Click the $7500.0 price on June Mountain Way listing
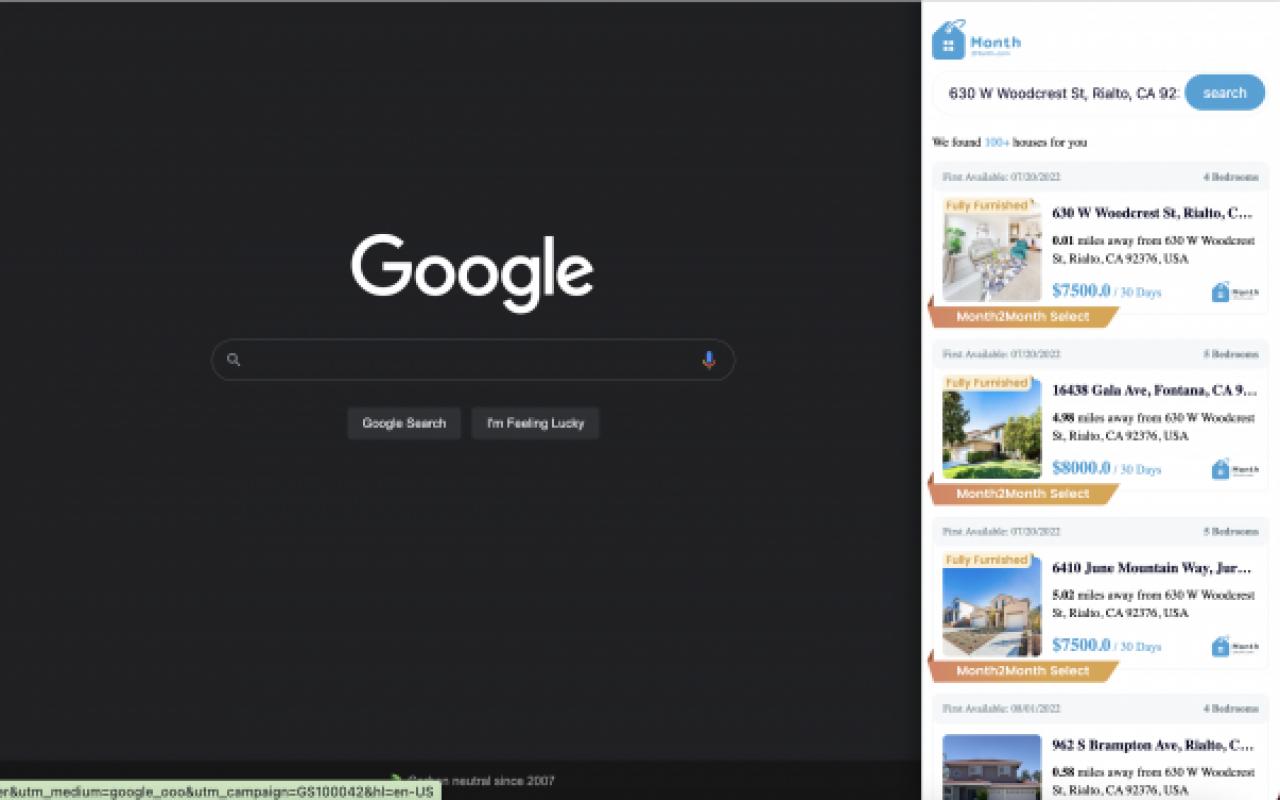The image size is (1280, 800). click(x=1081, y=645)
